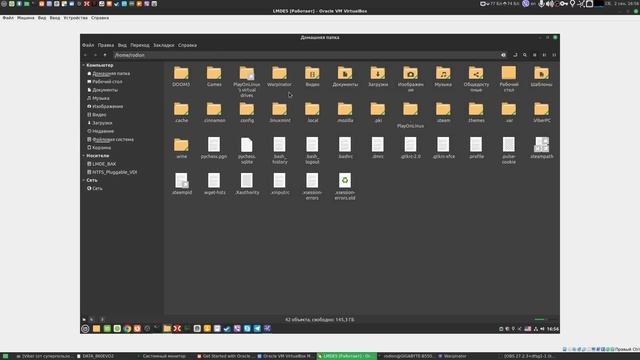Collapse the Сеть sidebar section
This screenshot has height=360, width=640.
coord(84,180)
